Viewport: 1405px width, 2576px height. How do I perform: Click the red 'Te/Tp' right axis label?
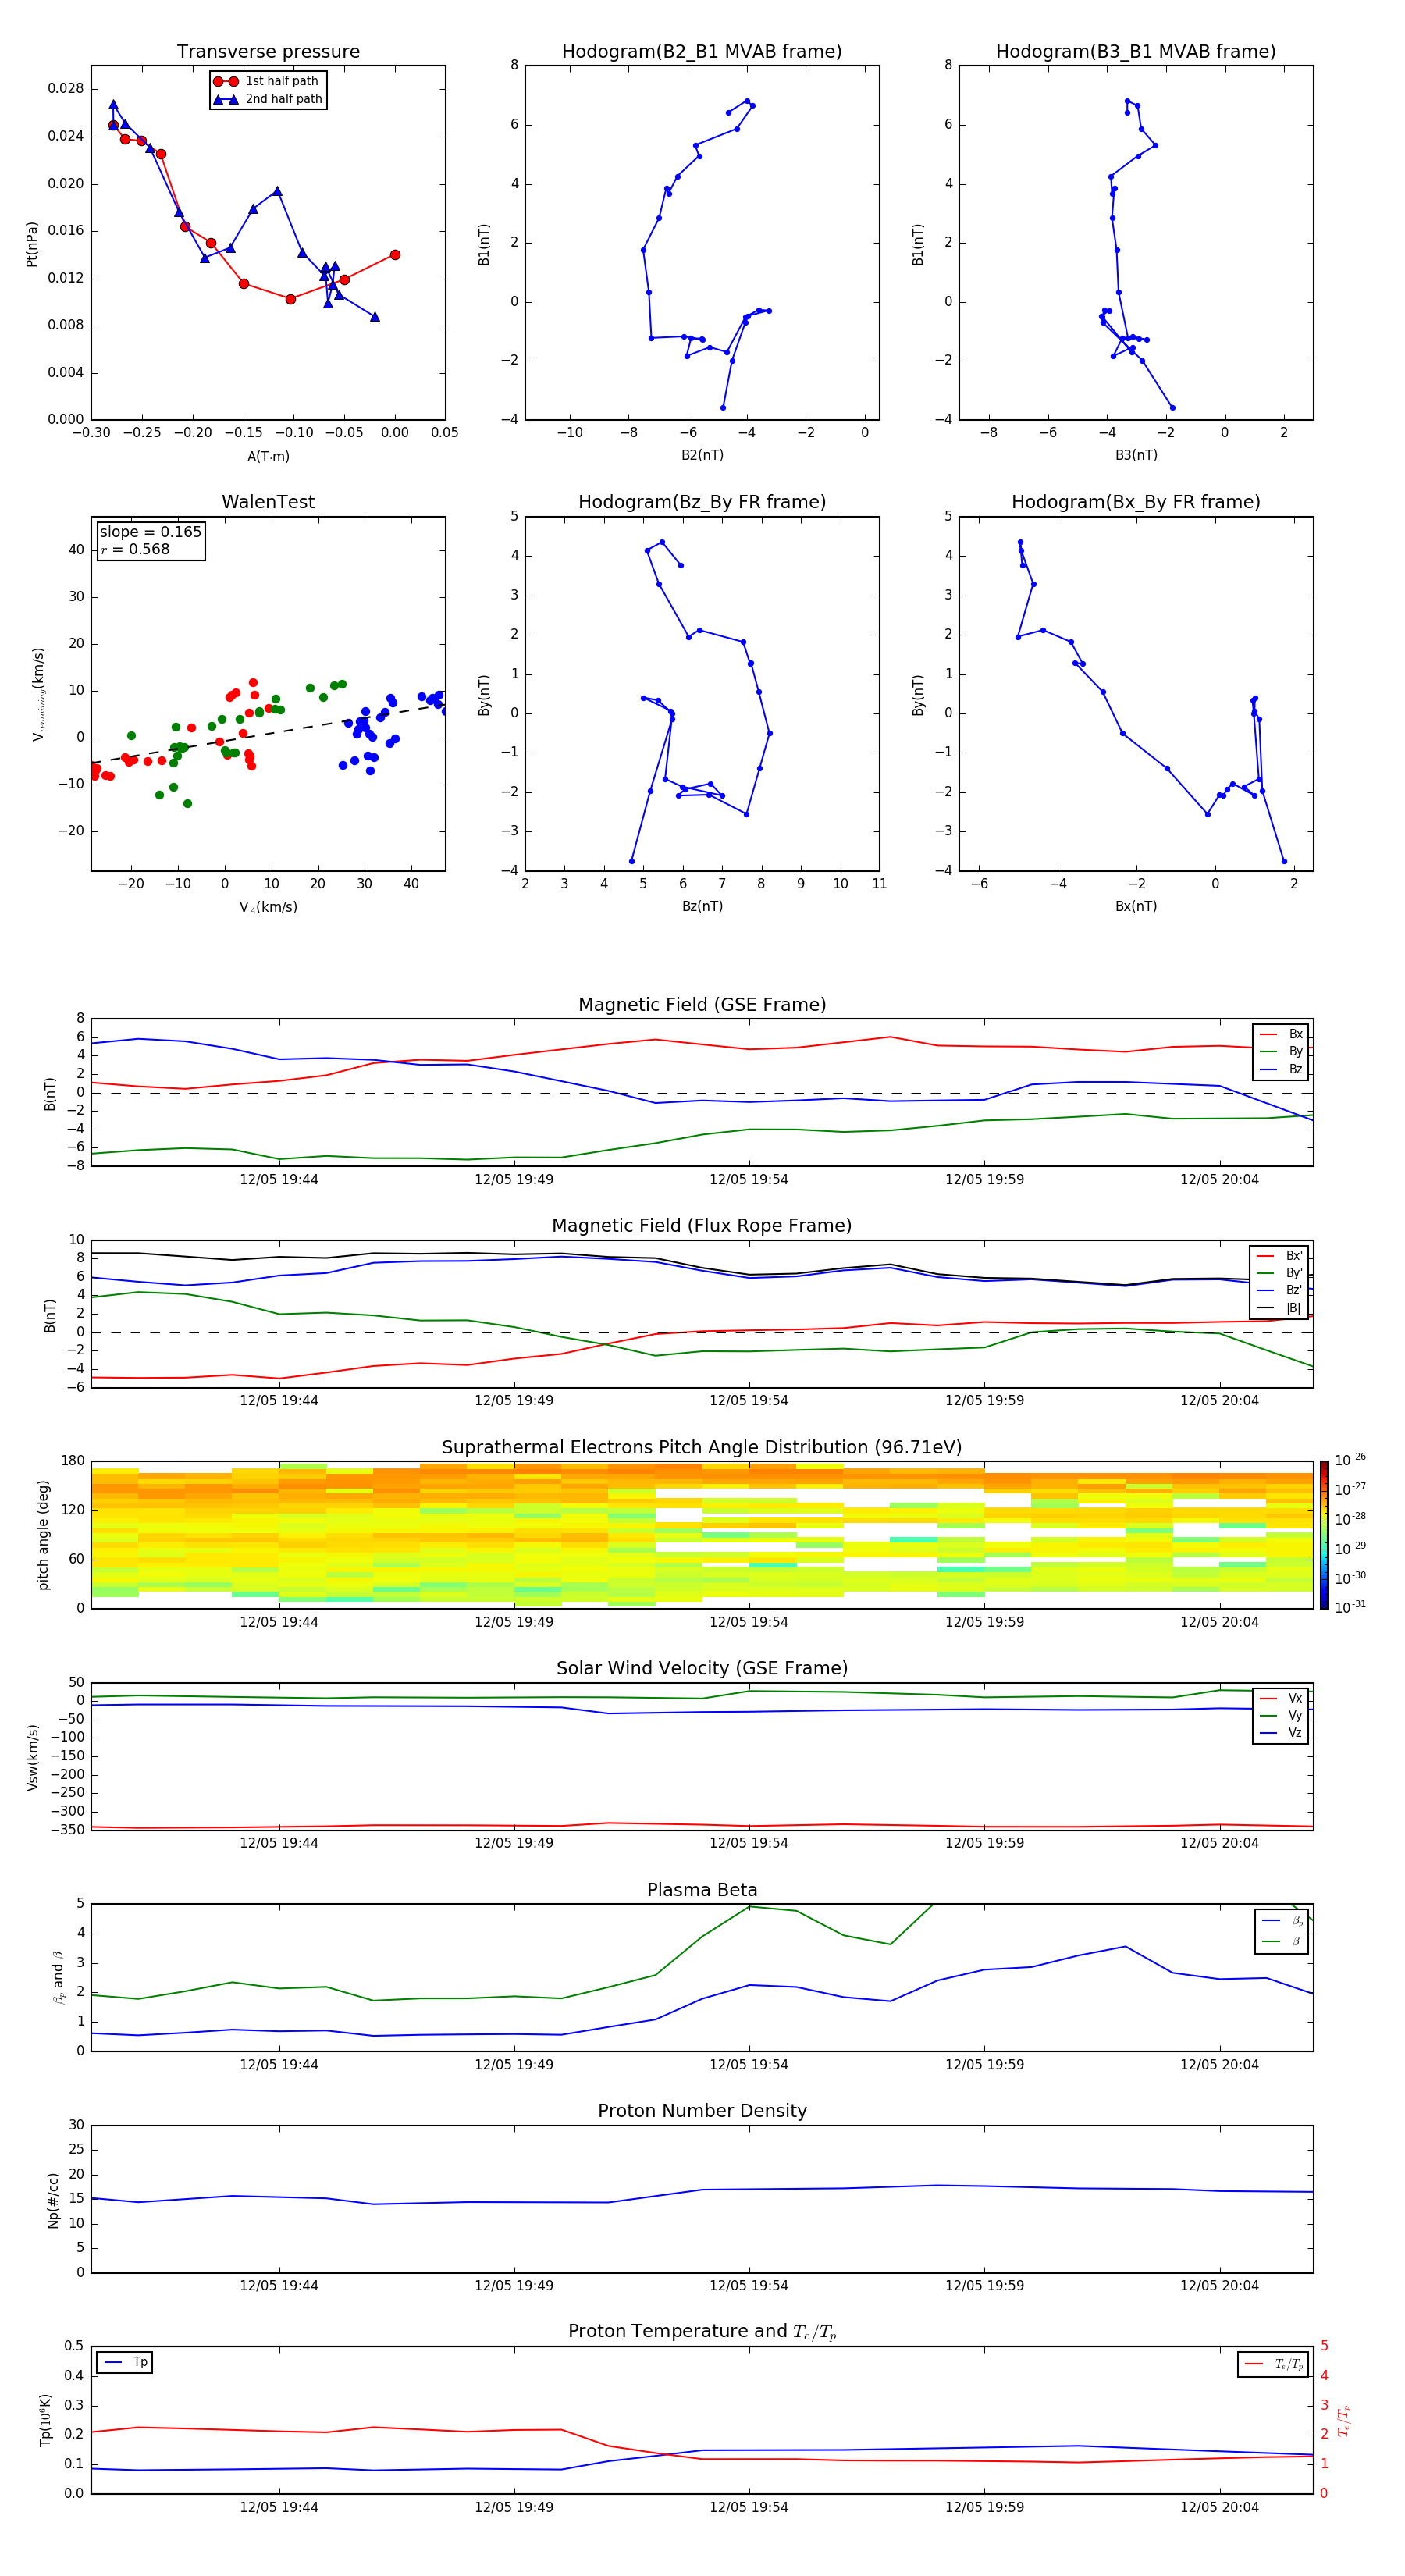click(x=1343, y=2420)
